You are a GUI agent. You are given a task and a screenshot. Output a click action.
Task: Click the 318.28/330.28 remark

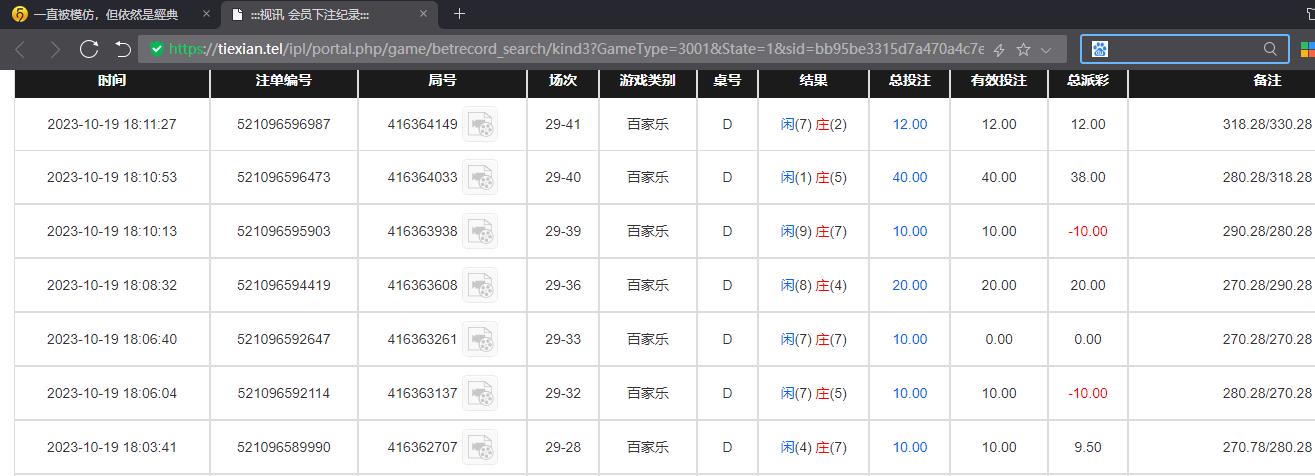point(1267,124)
